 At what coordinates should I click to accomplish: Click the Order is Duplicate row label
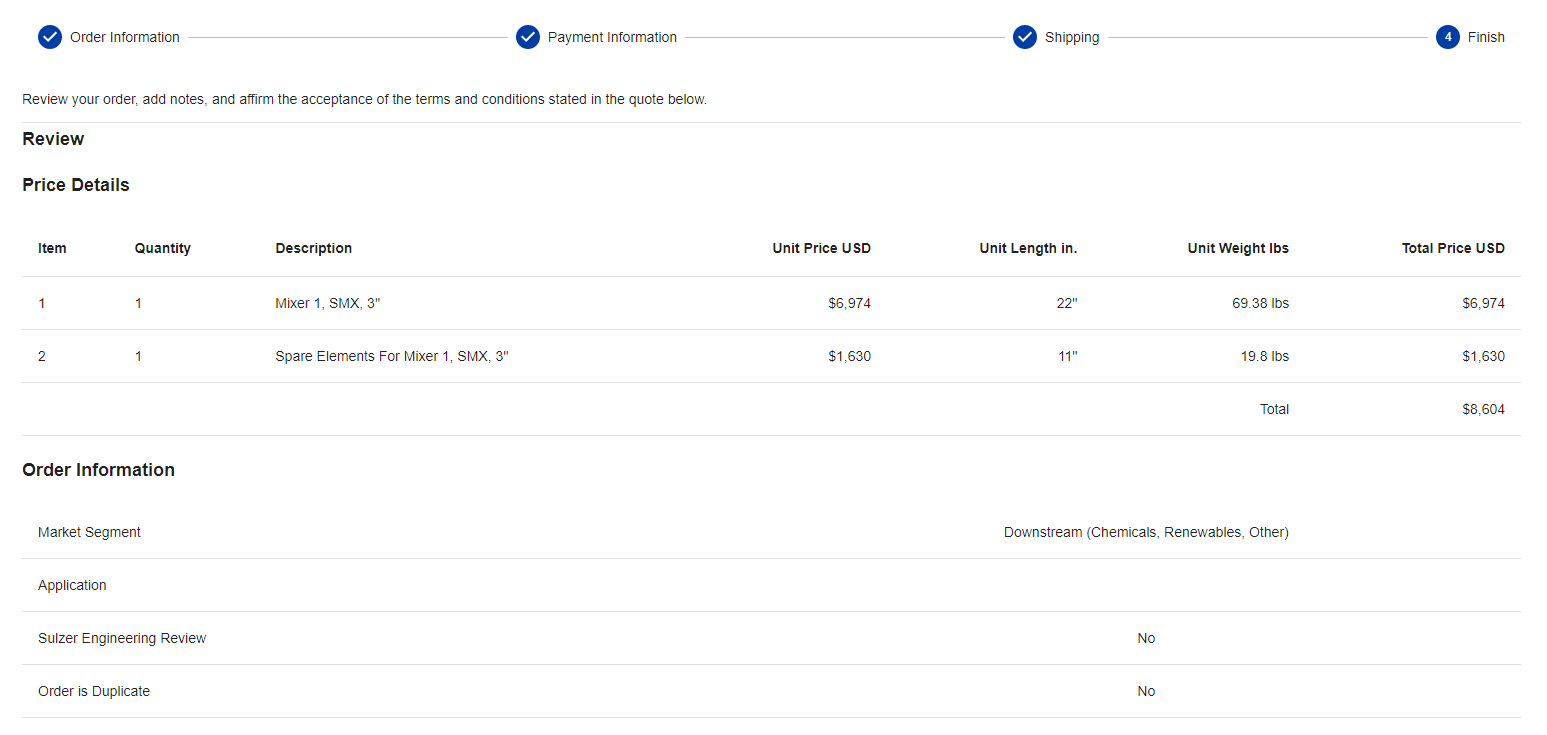(x=94, y=691)
